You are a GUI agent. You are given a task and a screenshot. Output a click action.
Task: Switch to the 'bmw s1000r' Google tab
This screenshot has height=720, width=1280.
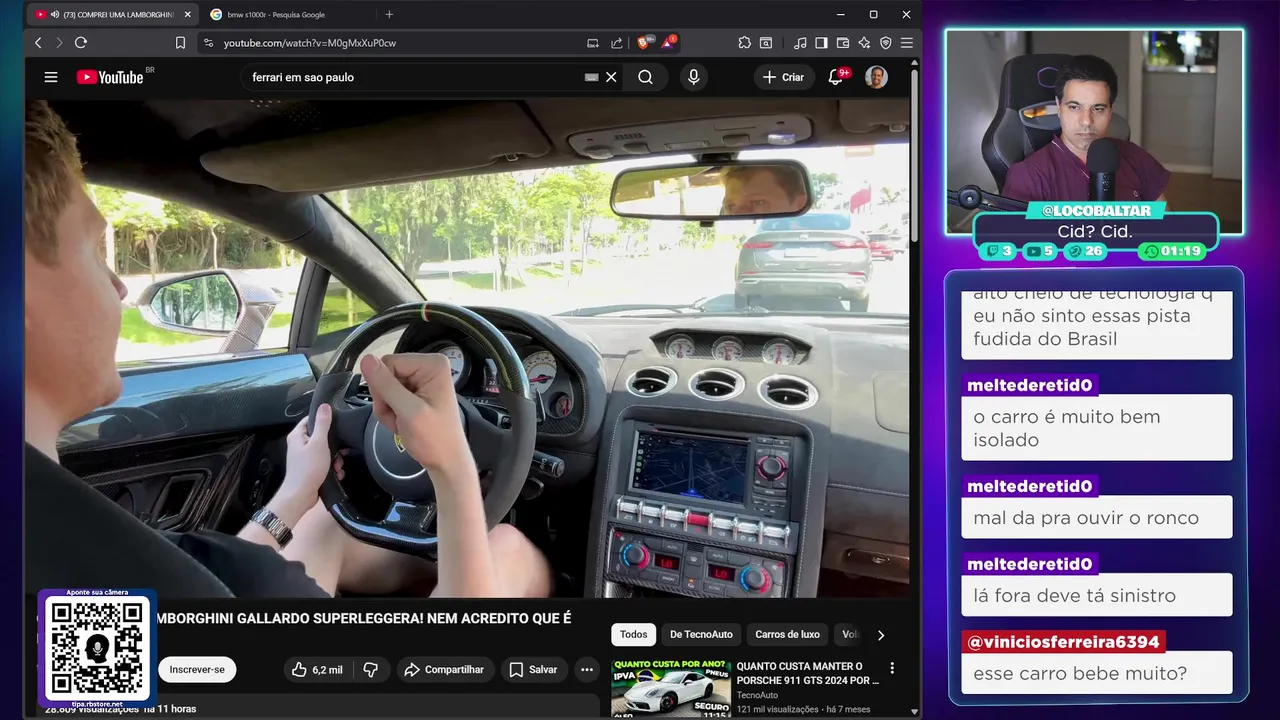point(275,15)
